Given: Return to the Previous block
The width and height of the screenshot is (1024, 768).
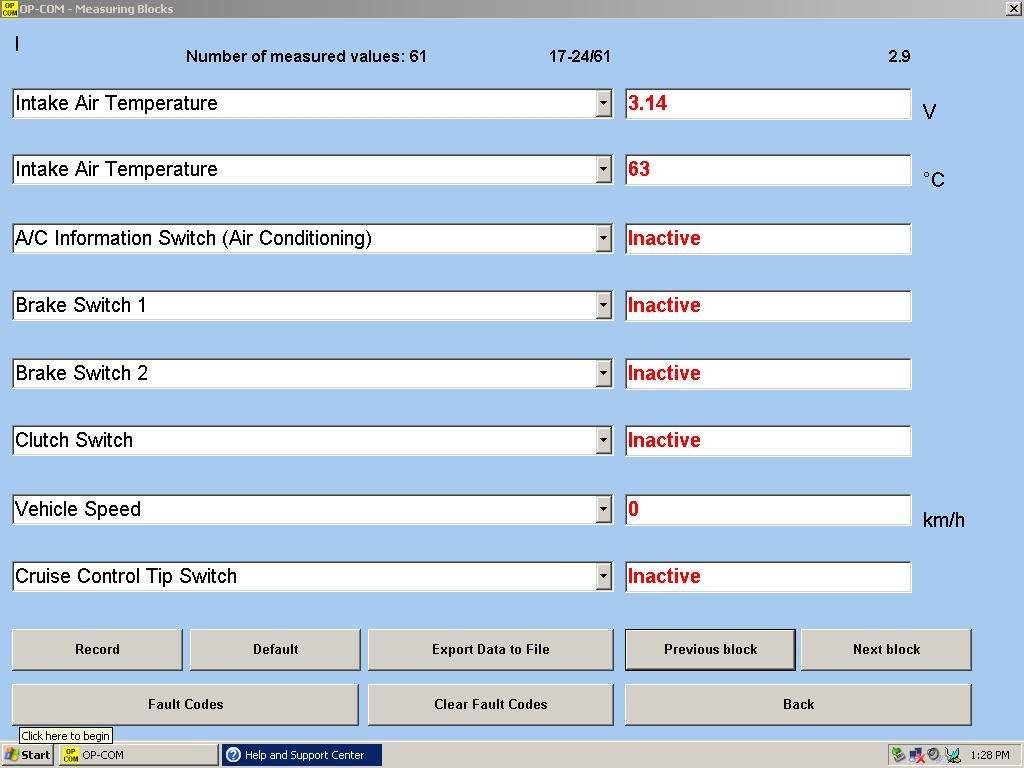Looking at the screenshot, I should (x=711, y=649).
